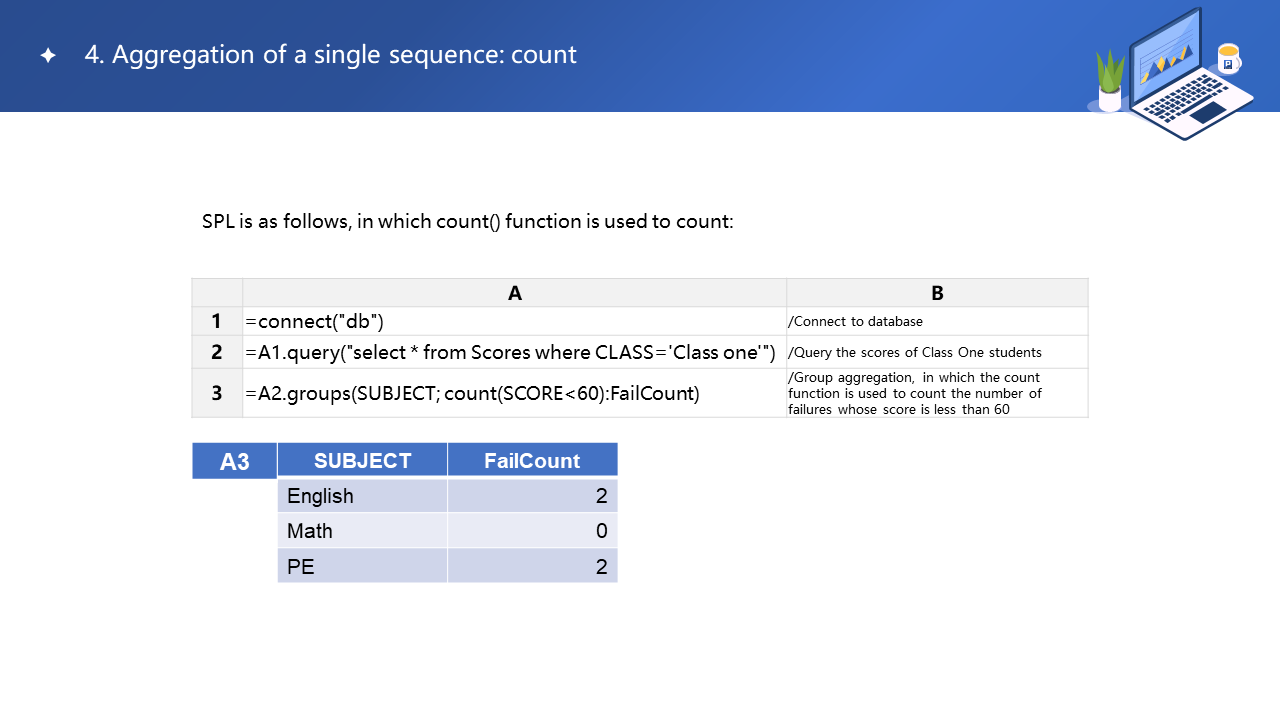Click the SUBJECT column header

(362, 460)
